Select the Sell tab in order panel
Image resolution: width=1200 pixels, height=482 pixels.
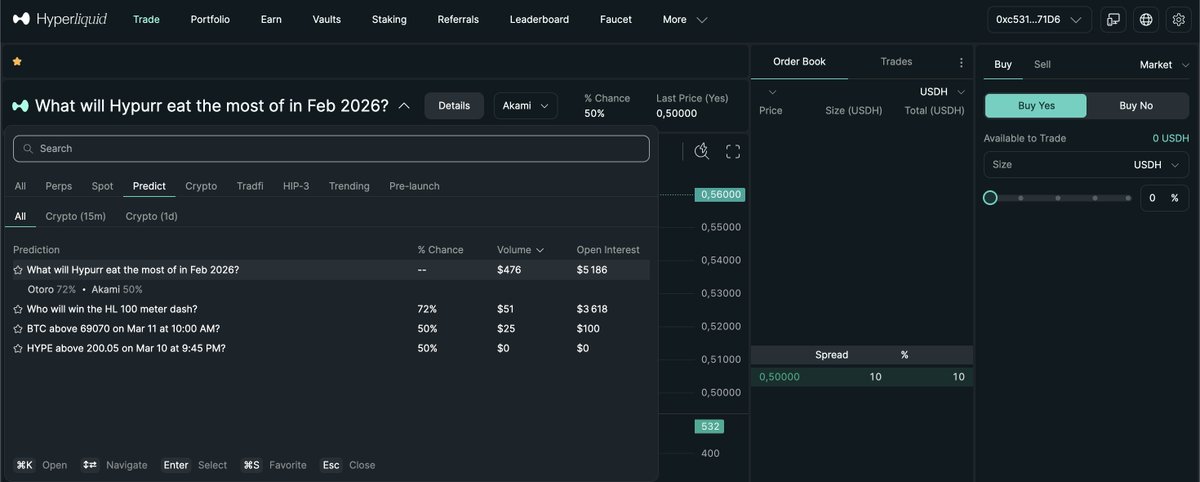click(x=1042, y=64)
